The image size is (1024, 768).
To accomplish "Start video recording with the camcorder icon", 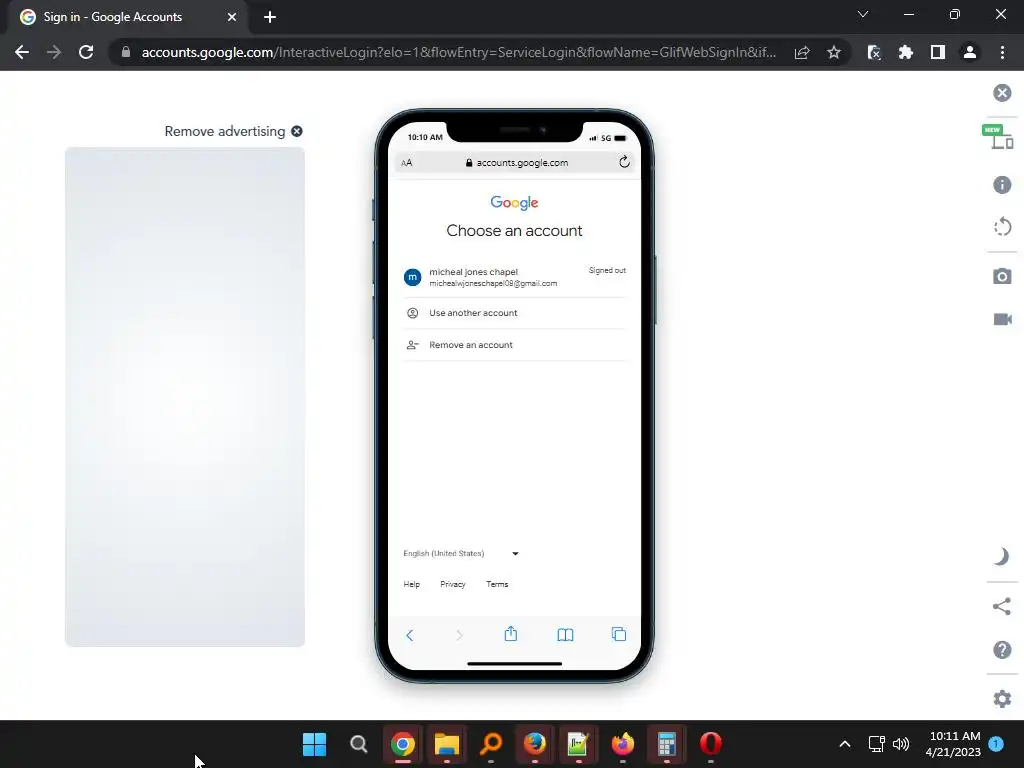I will click(1002, 319).
